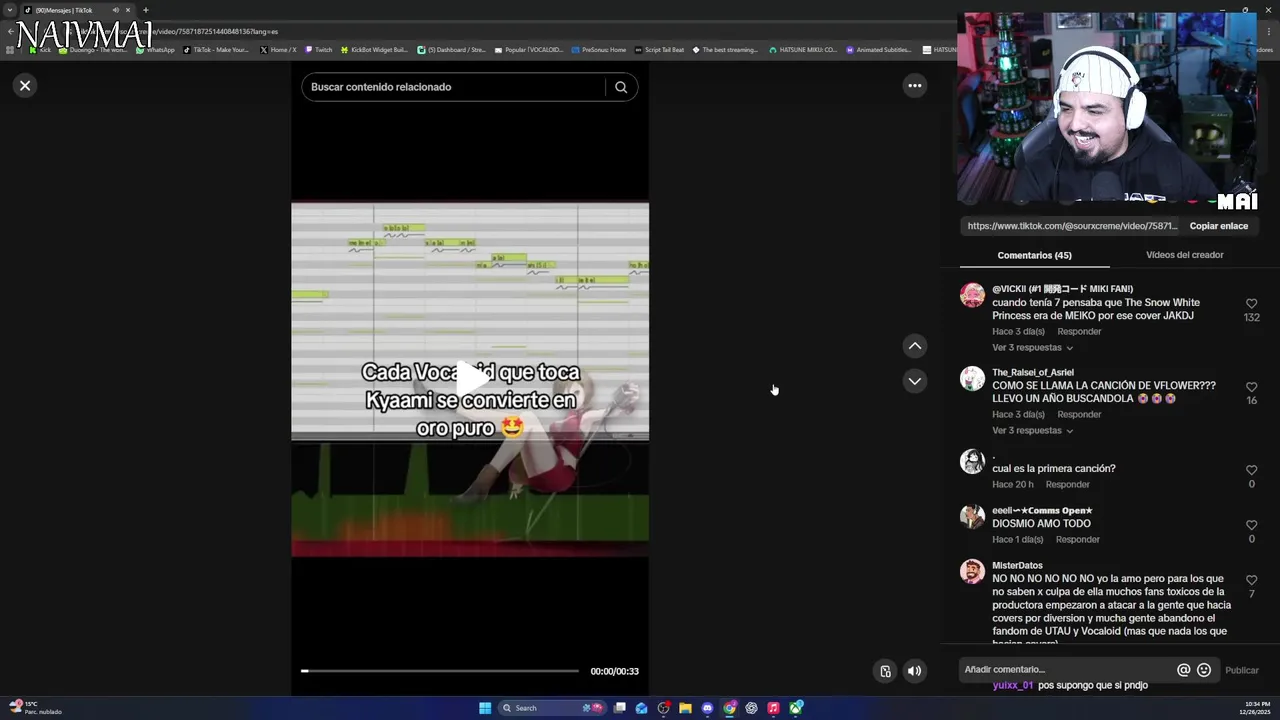
Task: Switch to Videos del creador tab
Action: coord(1184,255)
